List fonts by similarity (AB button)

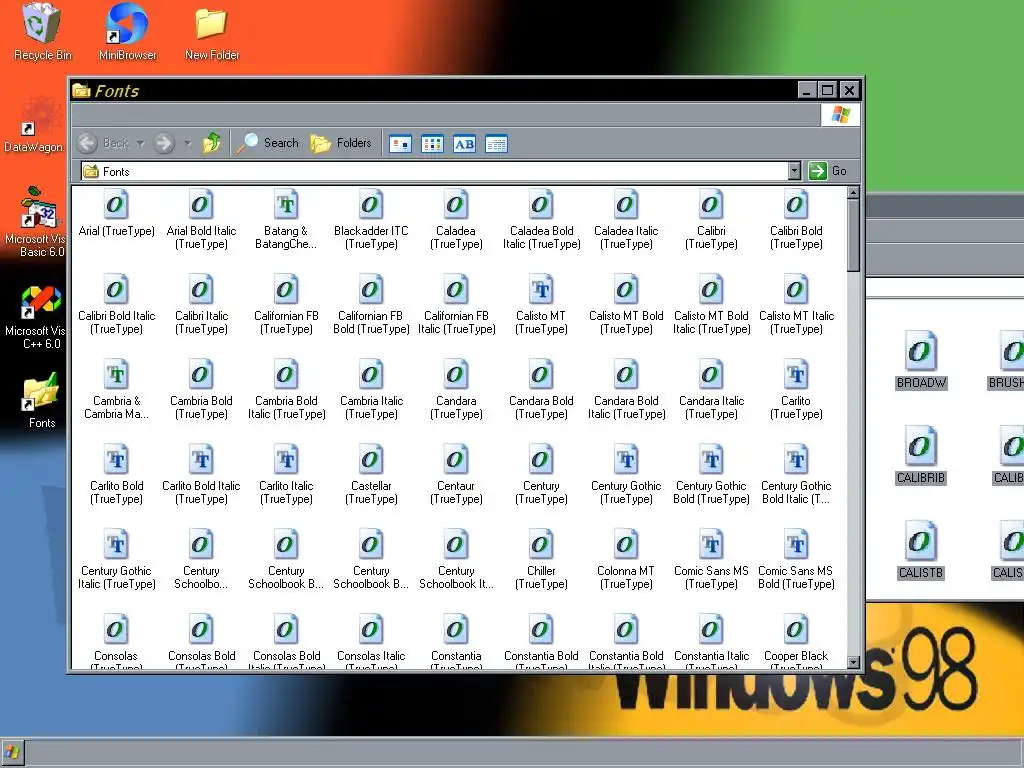[x=464, y=144]
